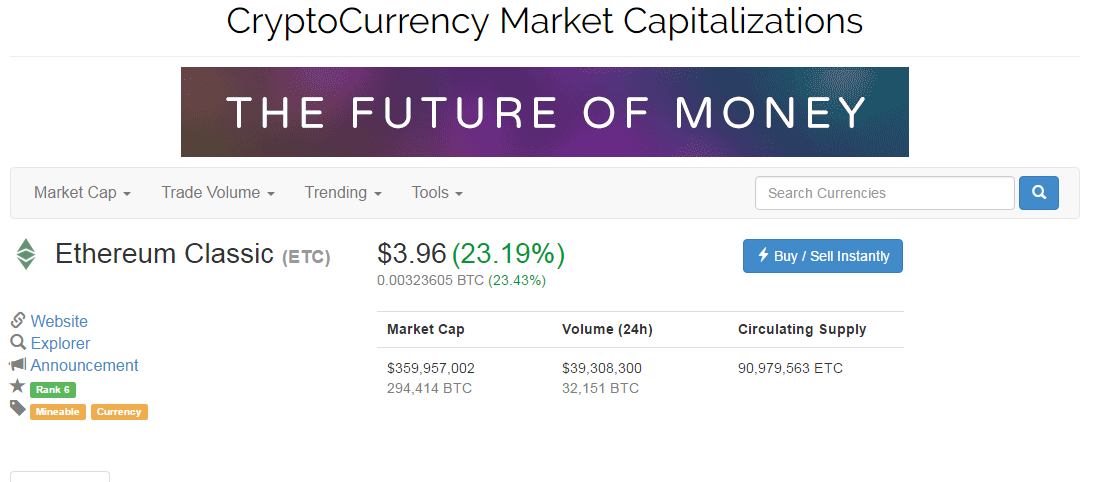Open the Tools dropdown menu
1094x482 pixels.
[x=437, y=193]
